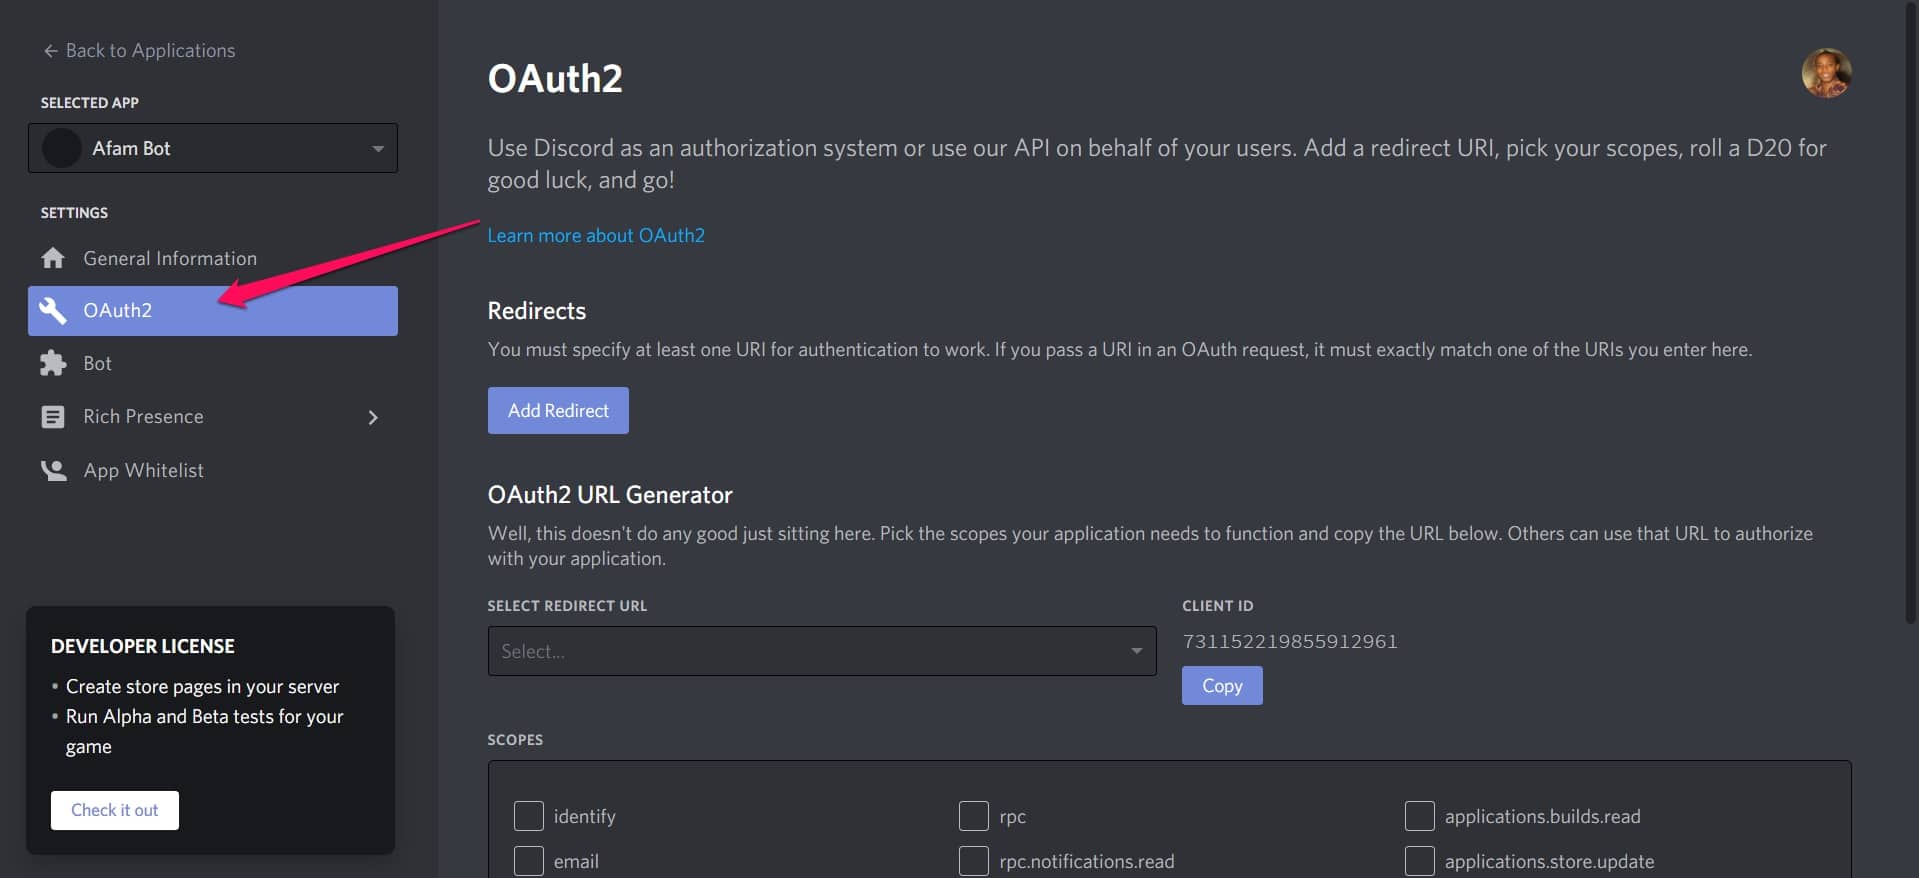The image size is (1919, 878).
Task: Copy the client ID with Copy button
Action: (1222, 686)
